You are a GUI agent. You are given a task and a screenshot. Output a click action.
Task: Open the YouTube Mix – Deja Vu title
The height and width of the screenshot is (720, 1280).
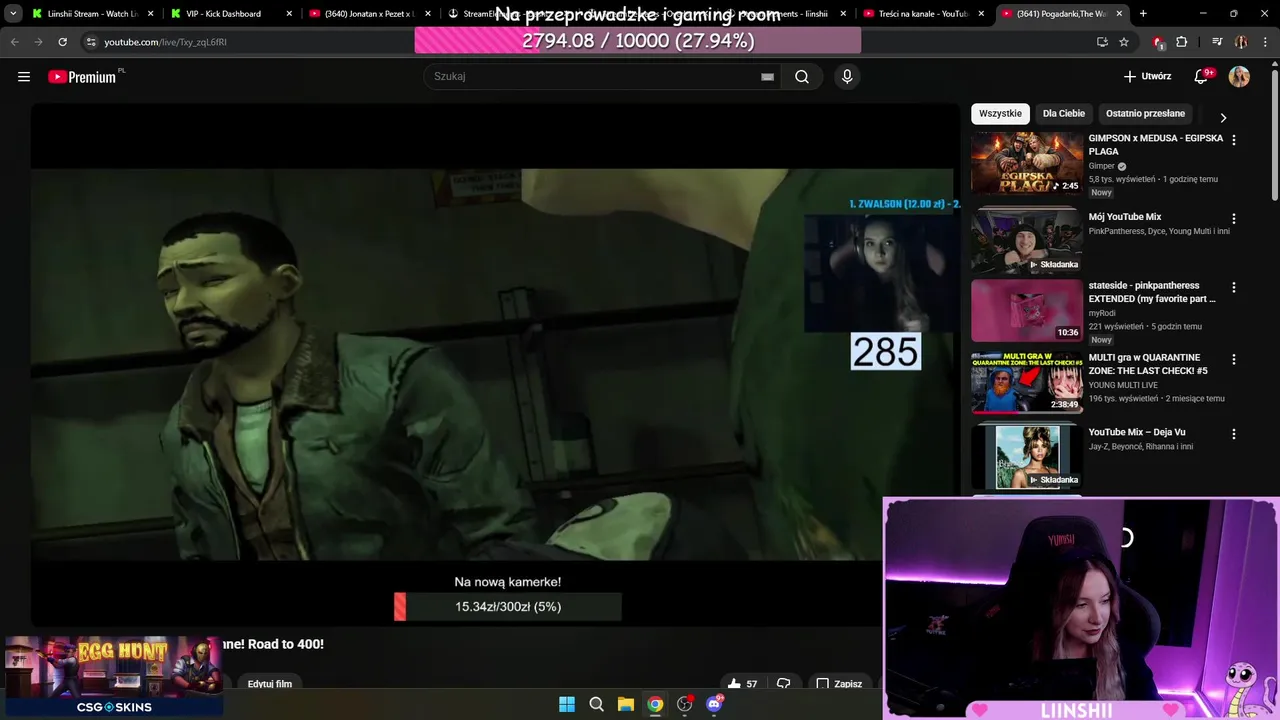click(x=1137, y=432)
